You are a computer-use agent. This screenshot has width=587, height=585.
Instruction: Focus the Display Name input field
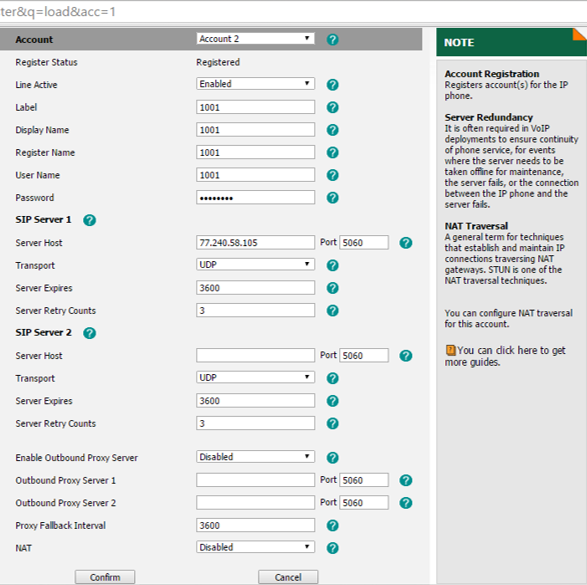click(x=255, y=130)
